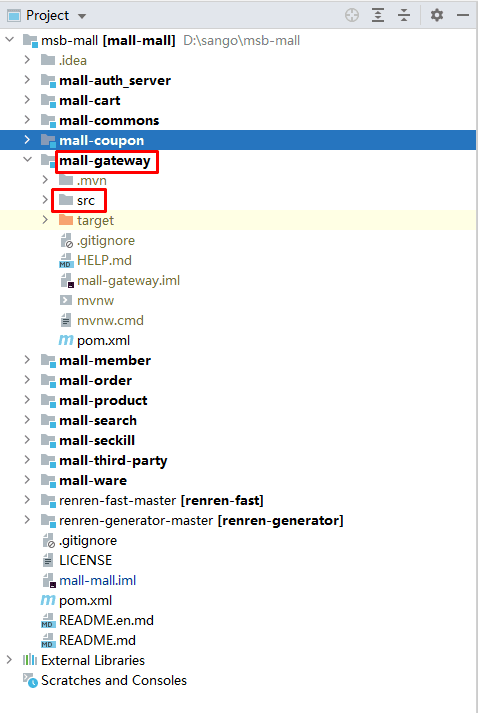Image resolution: width=478 pixels, height=713 pixels.
Task: Expand the src folder
Action: pos(45,200)
